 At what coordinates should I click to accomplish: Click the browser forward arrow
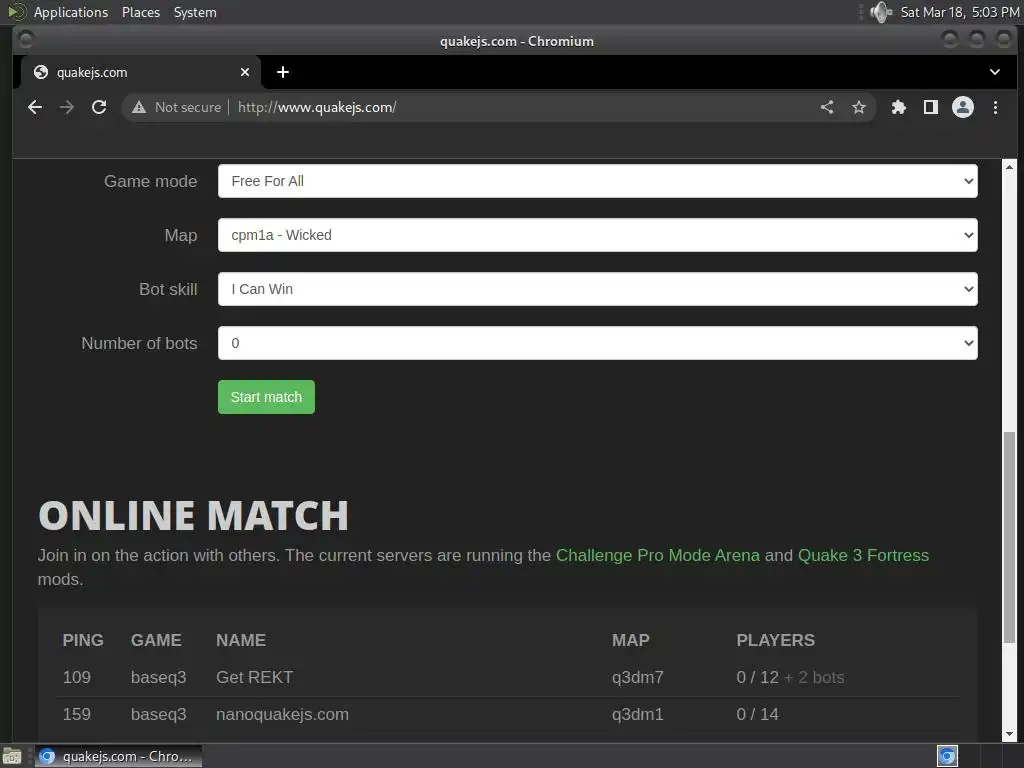[x=67, y=107]
